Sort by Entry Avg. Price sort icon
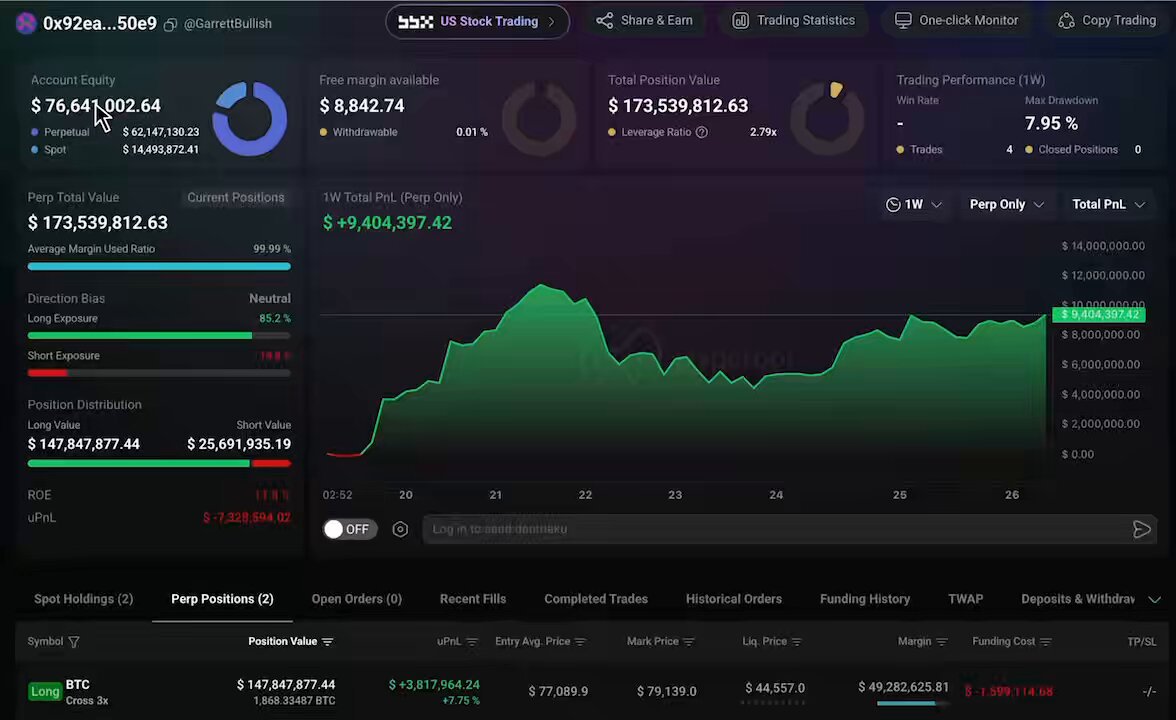Viewport: 1176px width, 720px height. (x=580, y=642)
